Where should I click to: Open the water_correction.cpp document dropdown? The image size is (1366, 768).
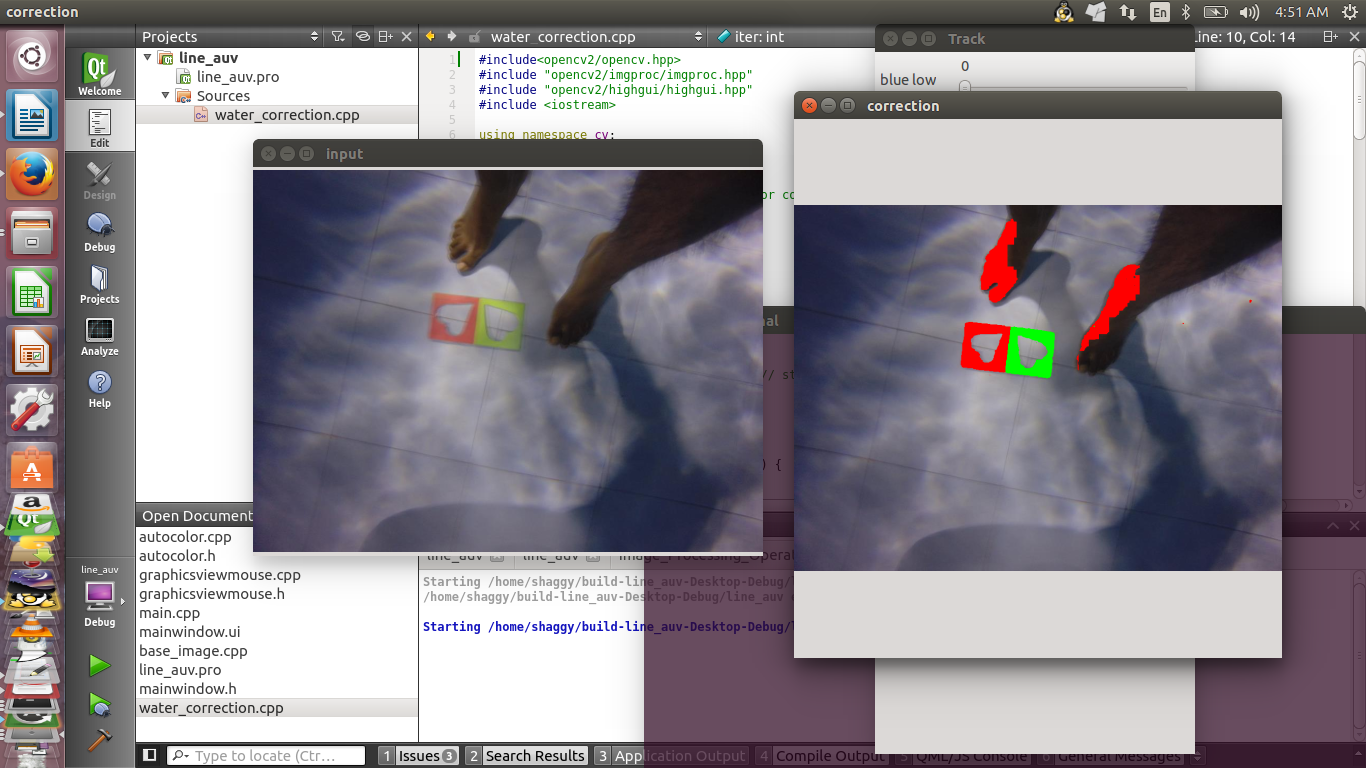[x=597, y=36]
